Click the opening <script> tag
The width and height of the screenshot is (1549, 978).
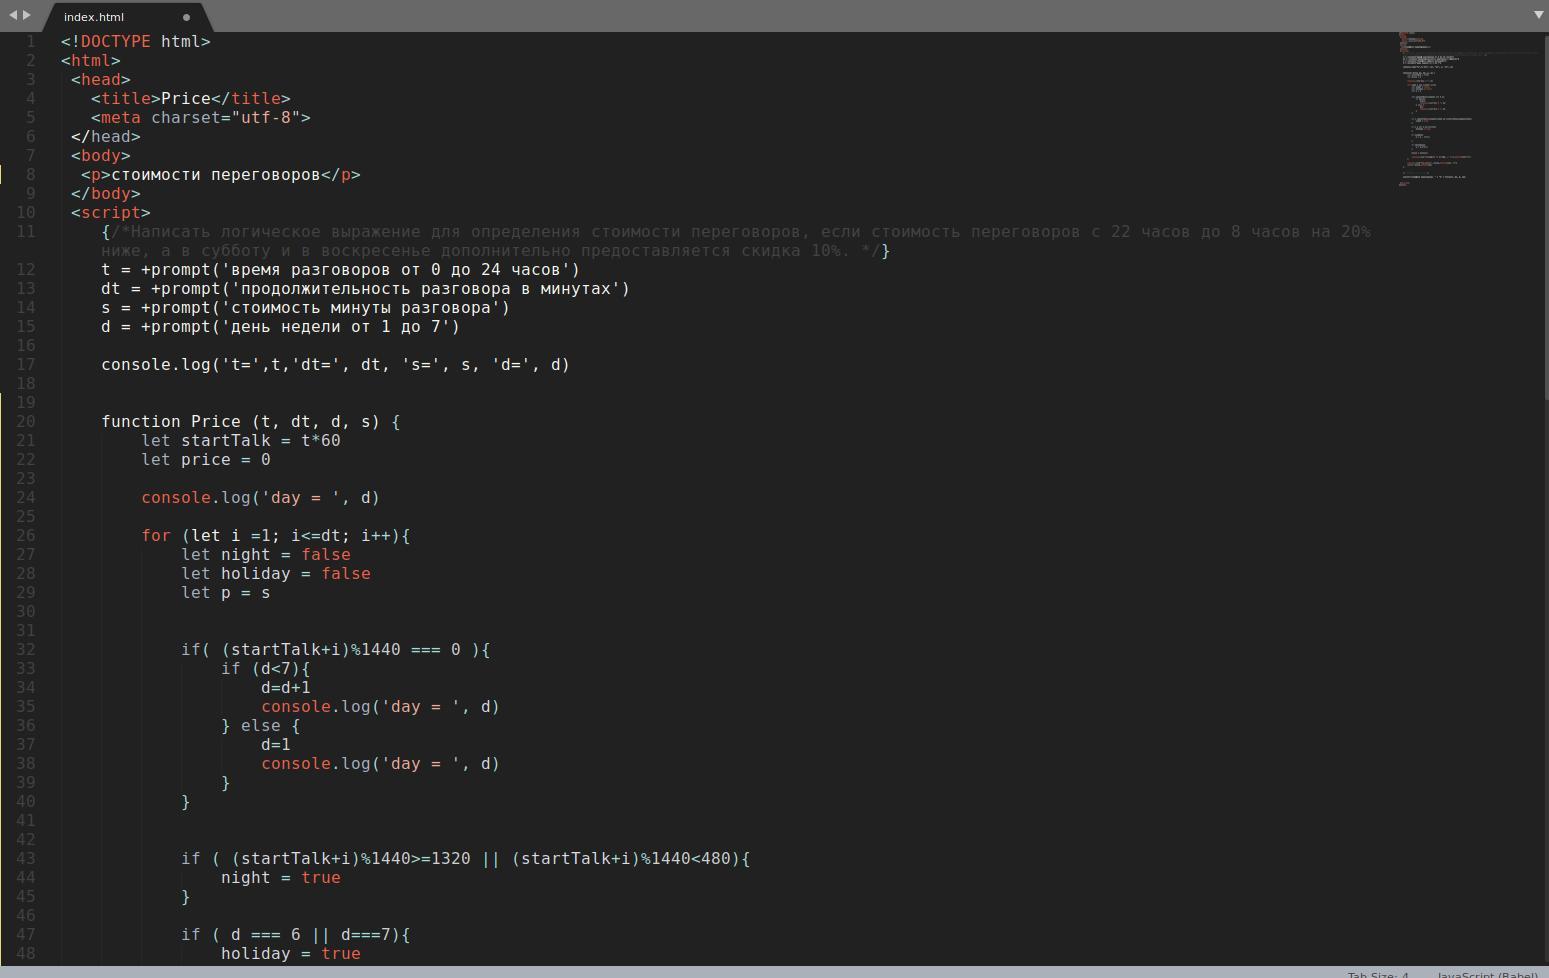click(x=110, y=212)
